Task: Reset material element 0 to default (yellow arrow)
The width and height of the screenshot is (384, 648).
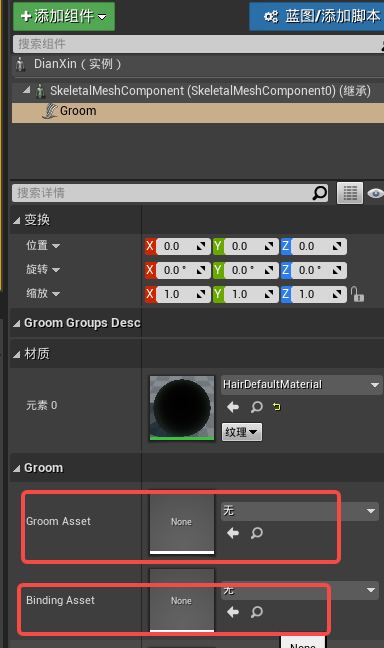Action: click(277, 407)
